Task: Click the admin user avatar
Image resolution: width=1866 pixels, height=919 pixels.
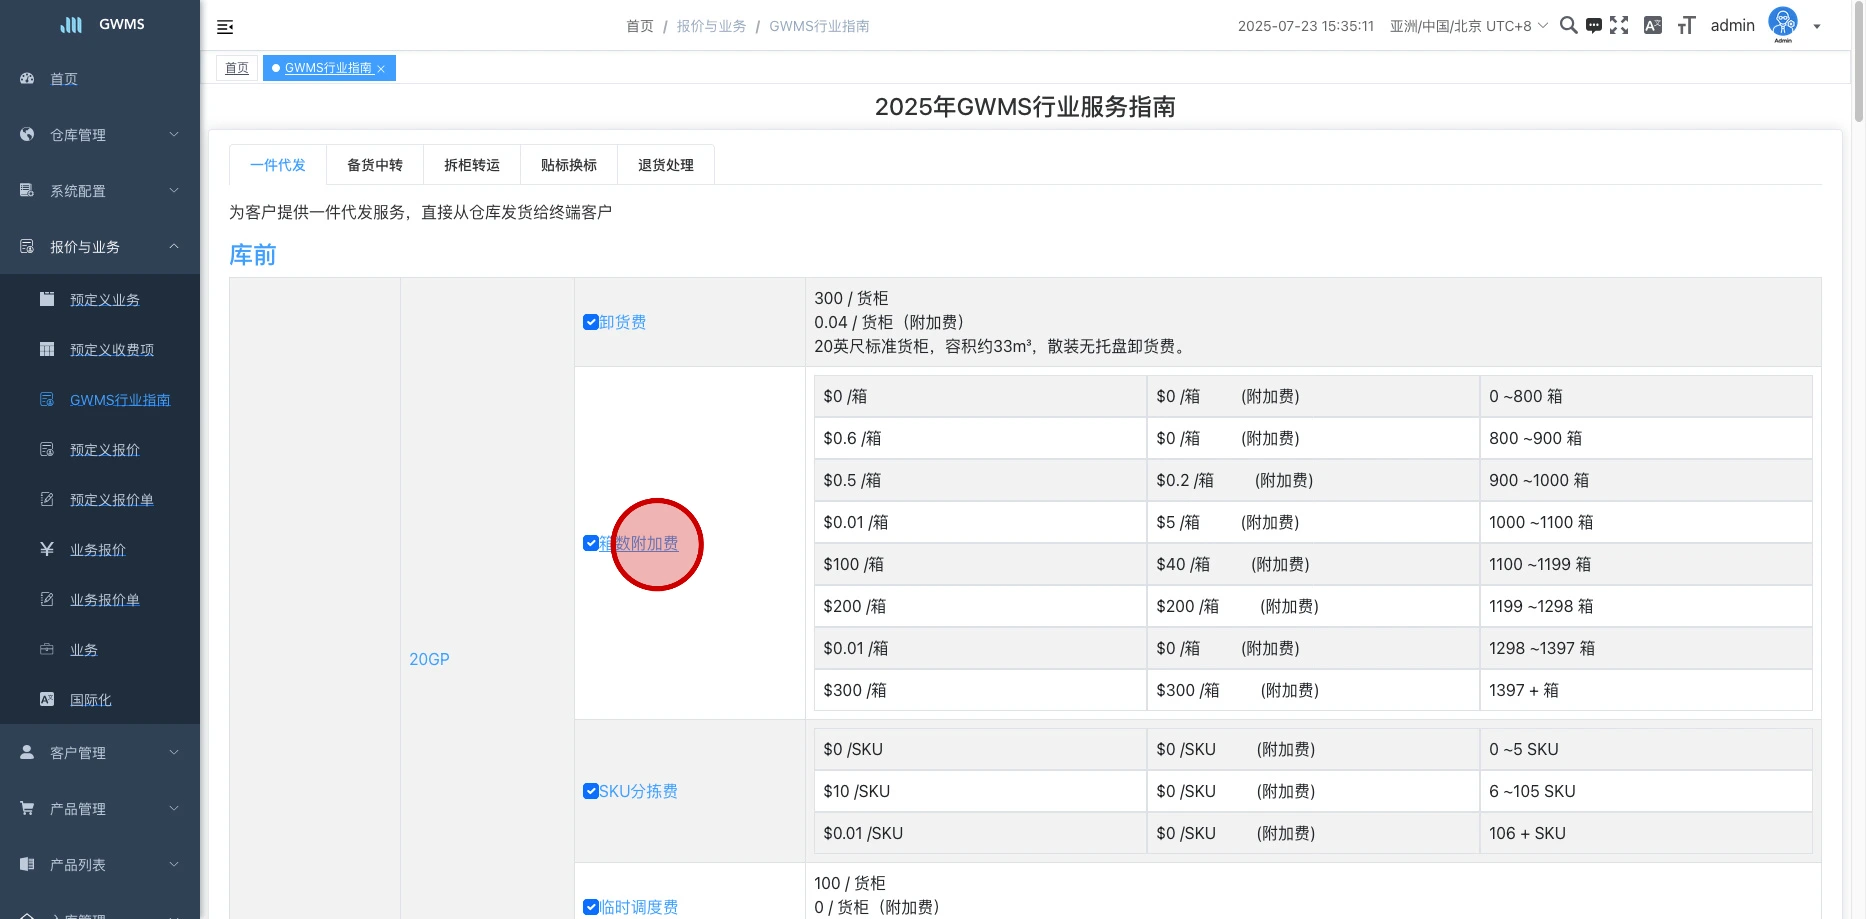Action: [1783, 24]
